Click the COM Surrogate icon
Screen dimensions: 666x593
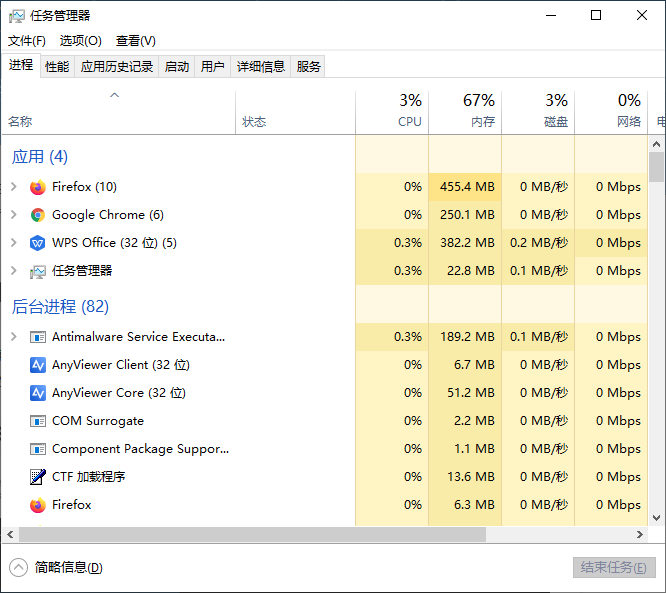click(38, 421)
